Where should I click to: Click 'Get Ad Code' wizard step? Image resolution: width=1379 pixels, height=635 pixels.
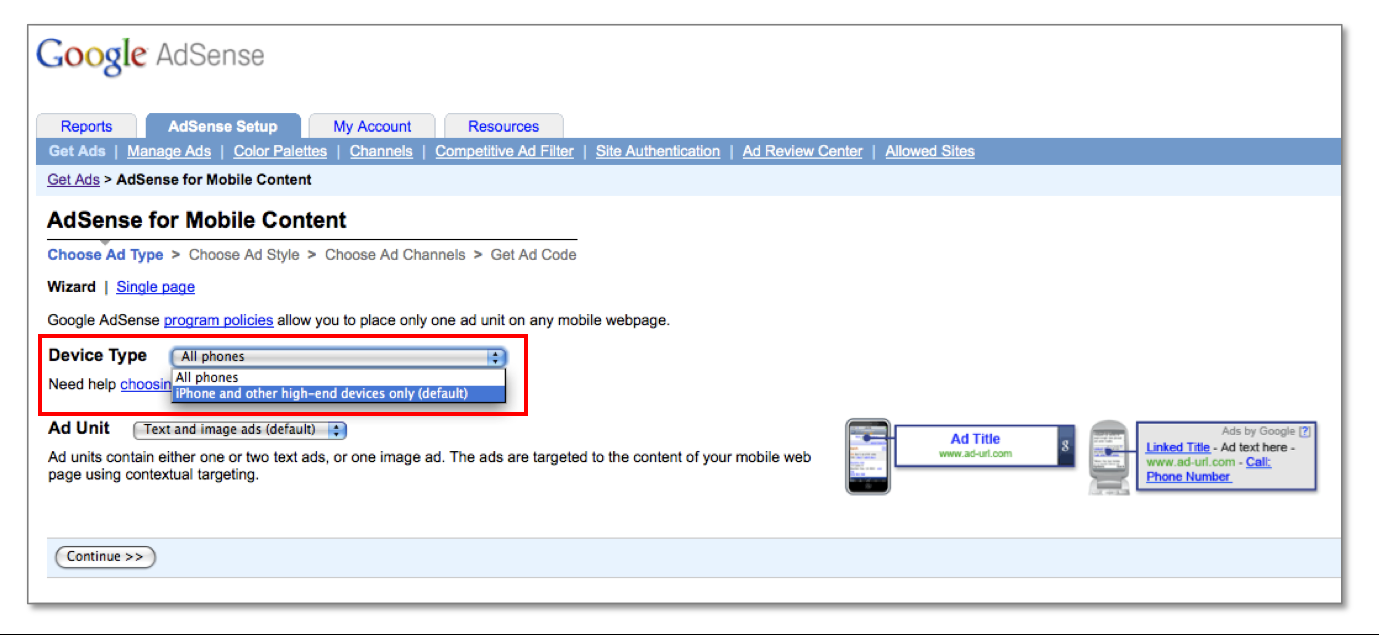[x=533, y=255]
